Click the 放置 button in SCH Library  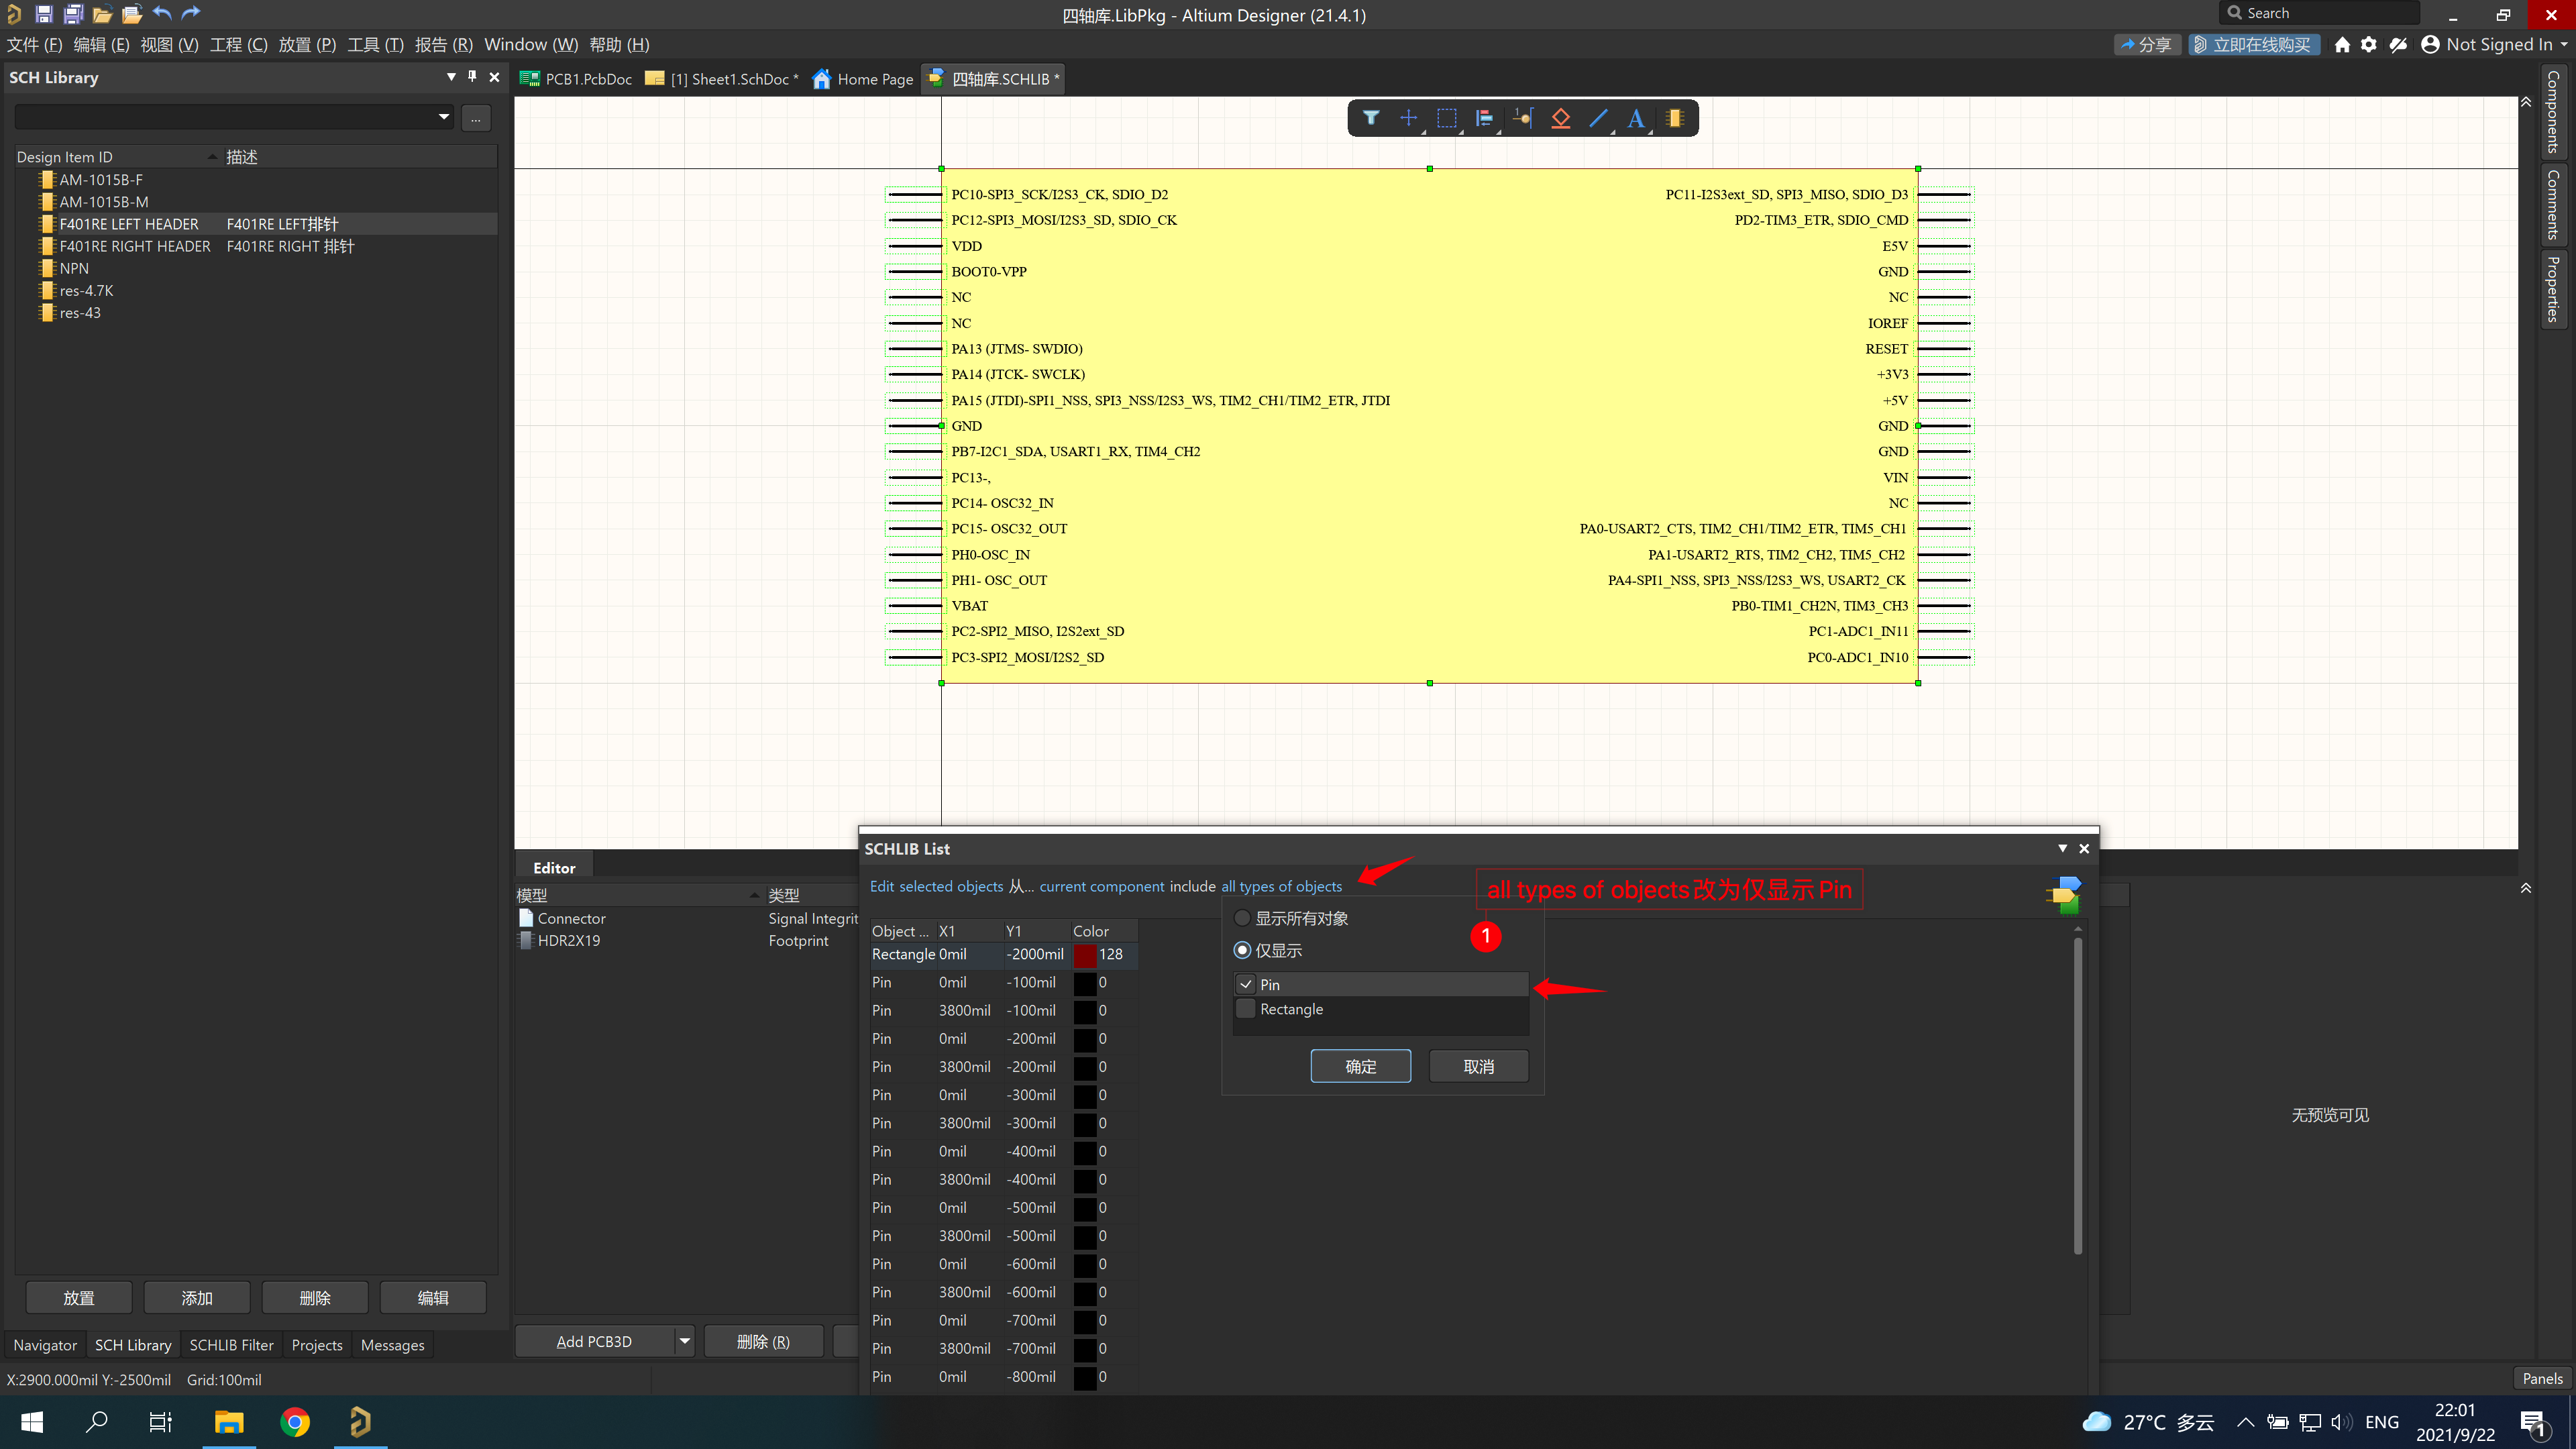pyautogui.click(x=79, y=1297)
